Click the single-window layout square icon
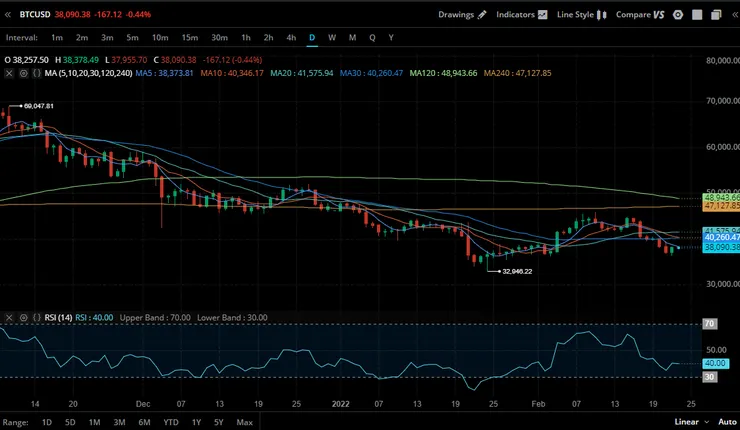Image resolution: width=740 pixels, height=430 pixels. click(697, 15)
